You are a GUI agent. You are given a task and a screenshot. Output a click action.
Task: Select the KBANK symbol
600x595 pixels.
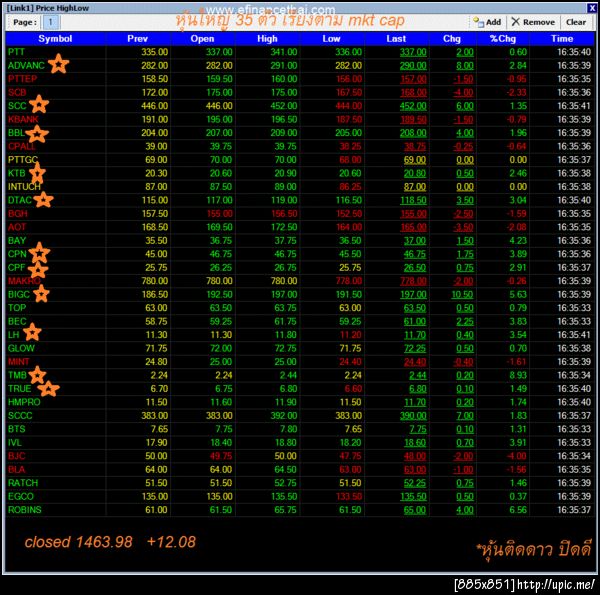[23, 119]
